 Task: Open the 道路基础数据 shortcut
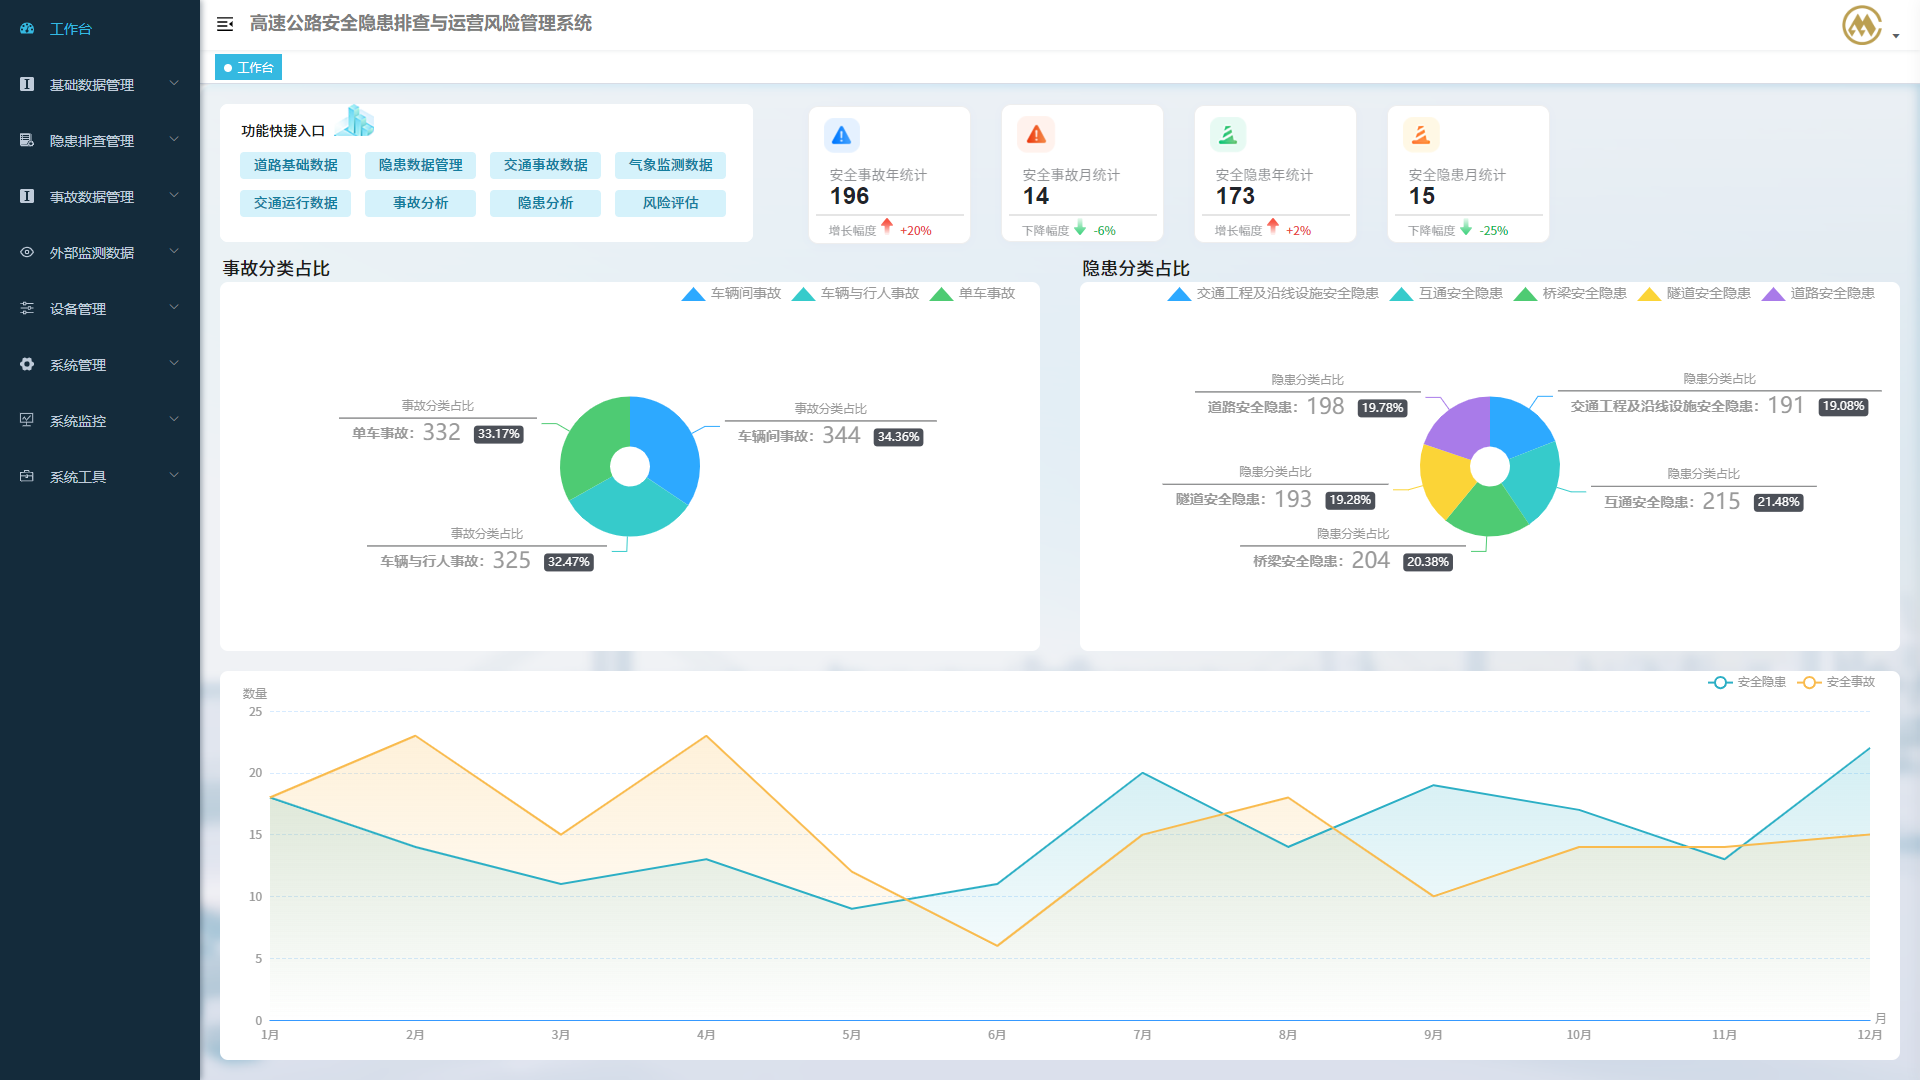tap(295, 165)
